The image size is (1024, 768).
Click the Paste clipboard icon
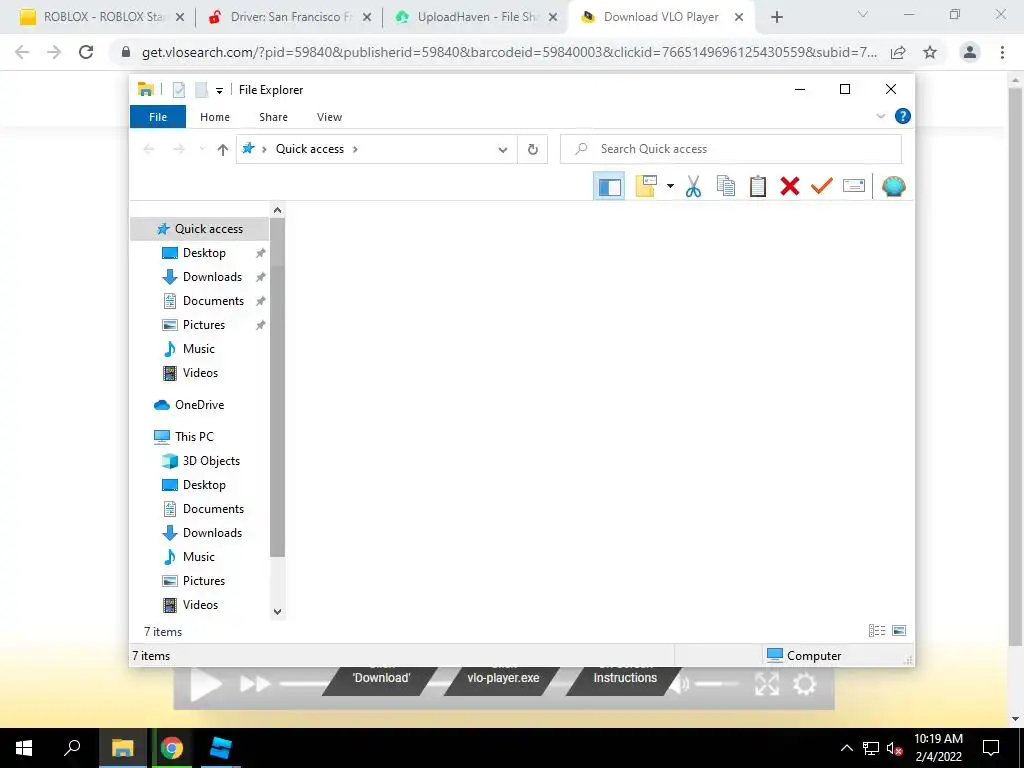coord(758,186)
